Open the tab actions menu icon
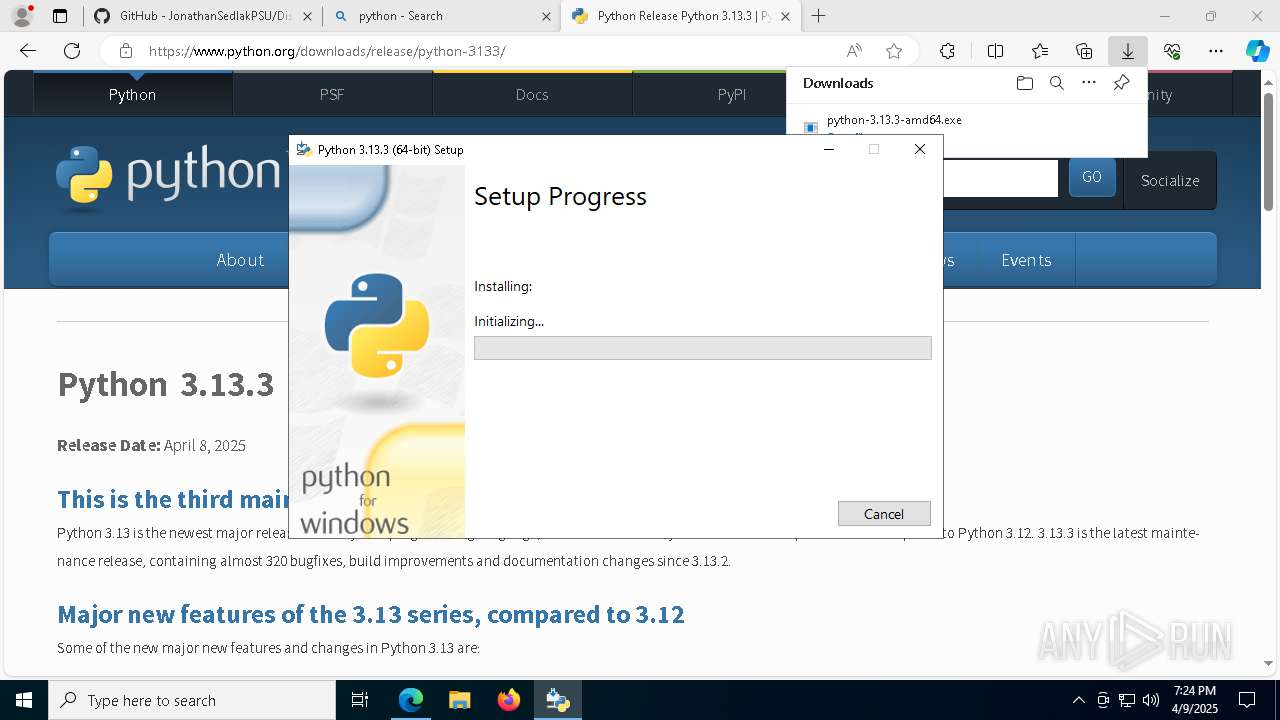The width and height of the screenshot is (1280, 720). 60,16
